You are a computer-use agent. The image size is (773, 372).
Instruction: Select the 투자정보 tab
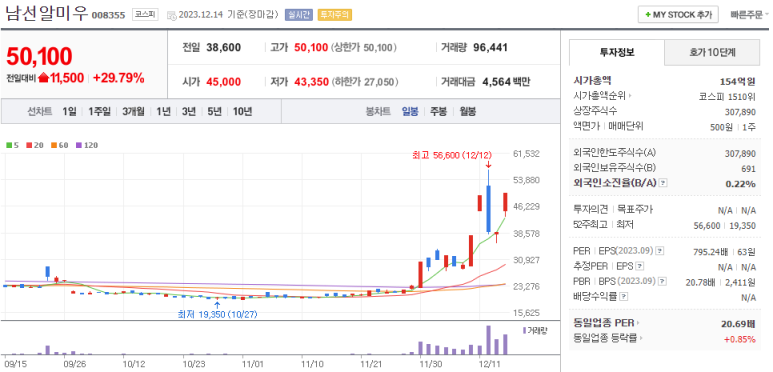point(617,53)
